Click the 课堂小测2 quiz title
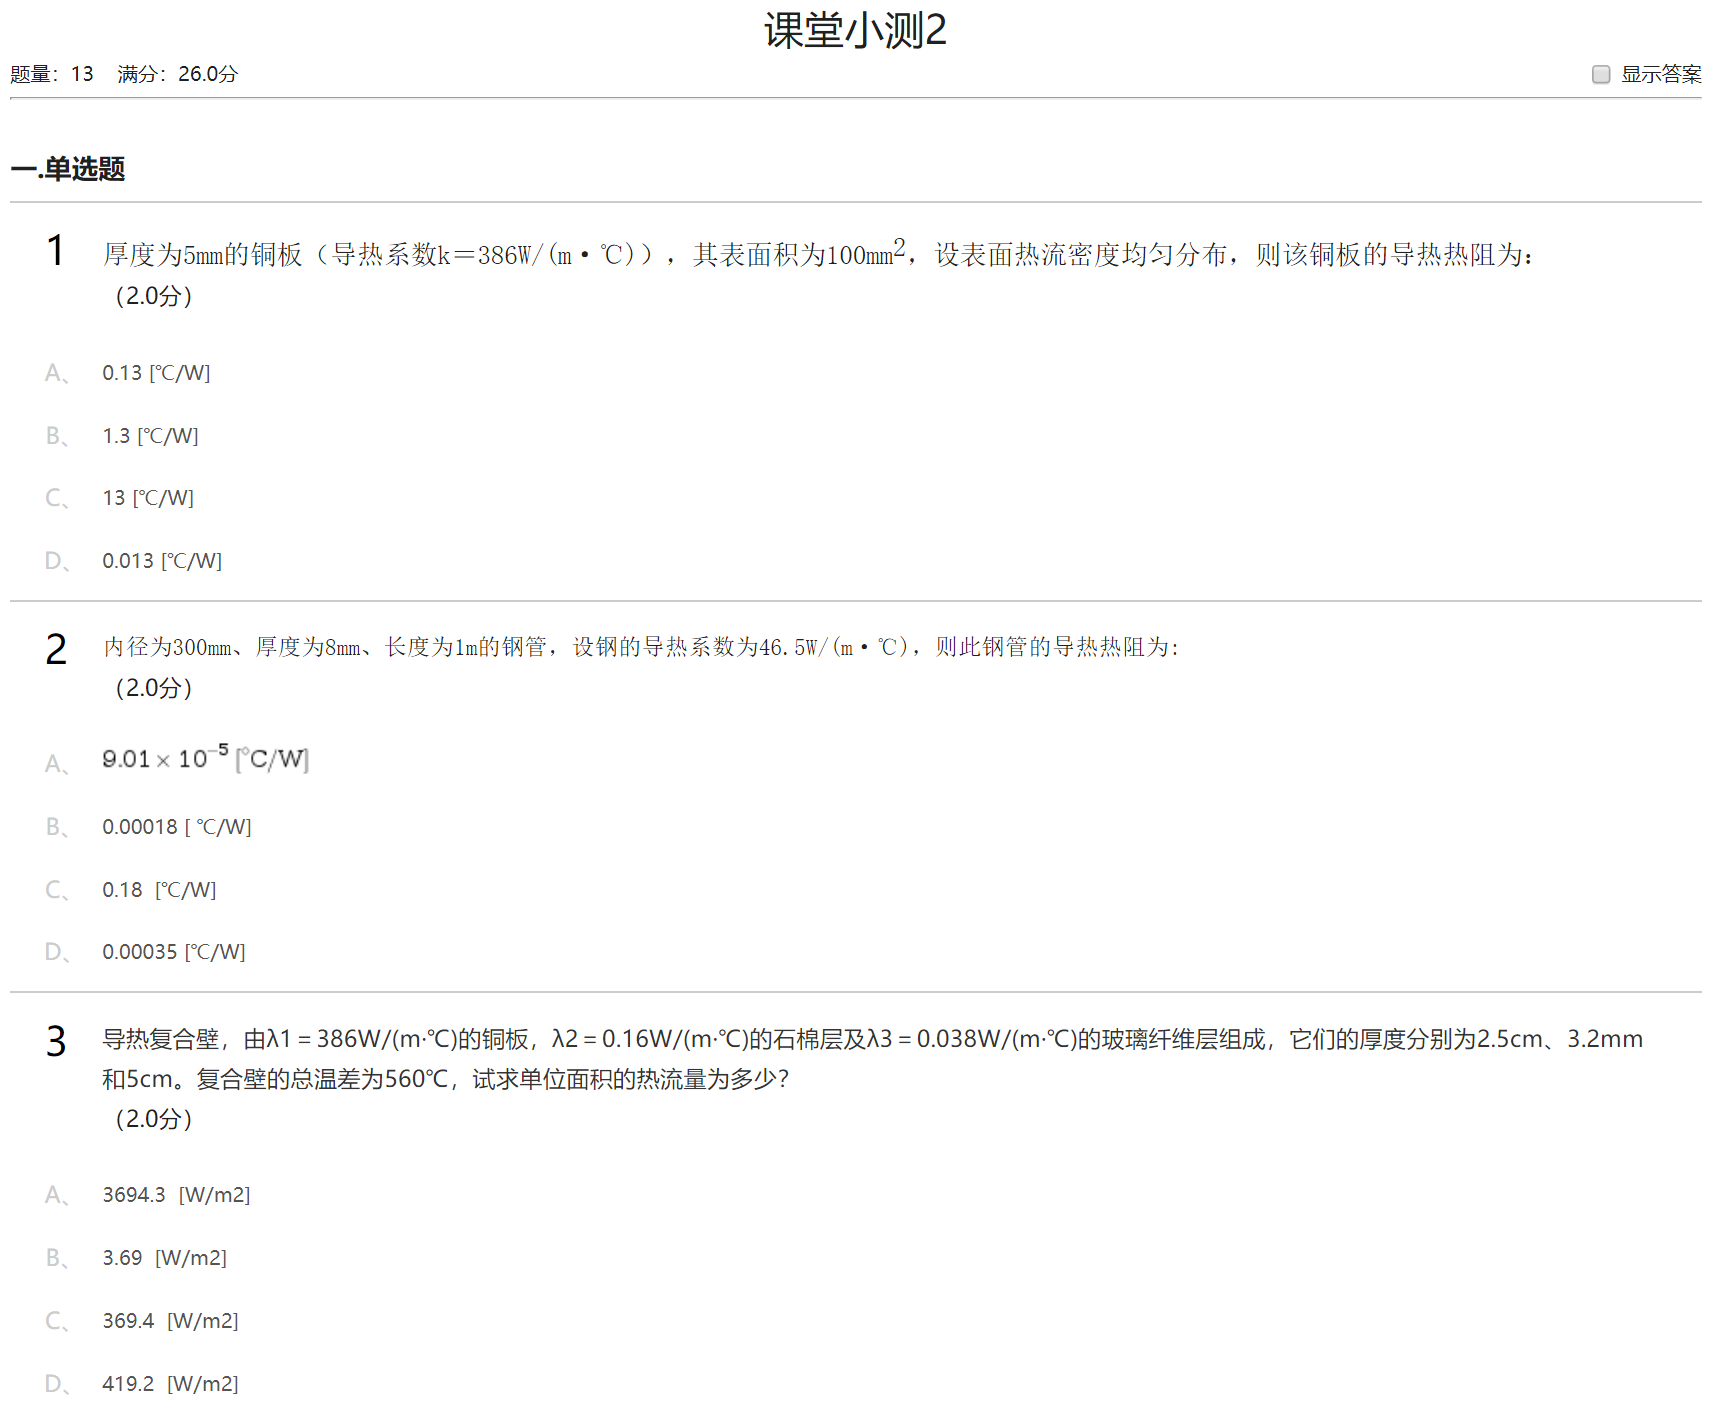The height and width of the screenshot is (1417, 1713). coord(855,31)
